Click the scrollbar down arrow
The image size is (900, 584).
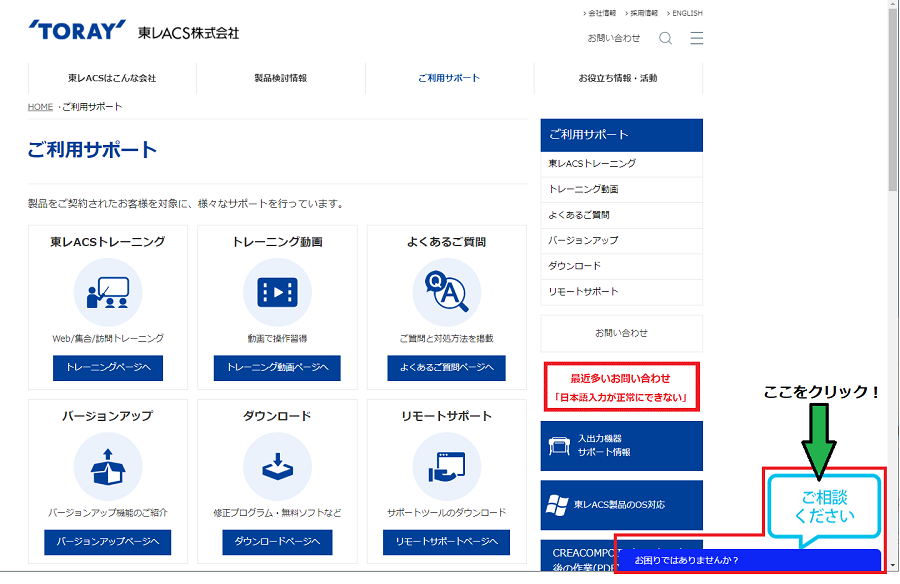893,566
